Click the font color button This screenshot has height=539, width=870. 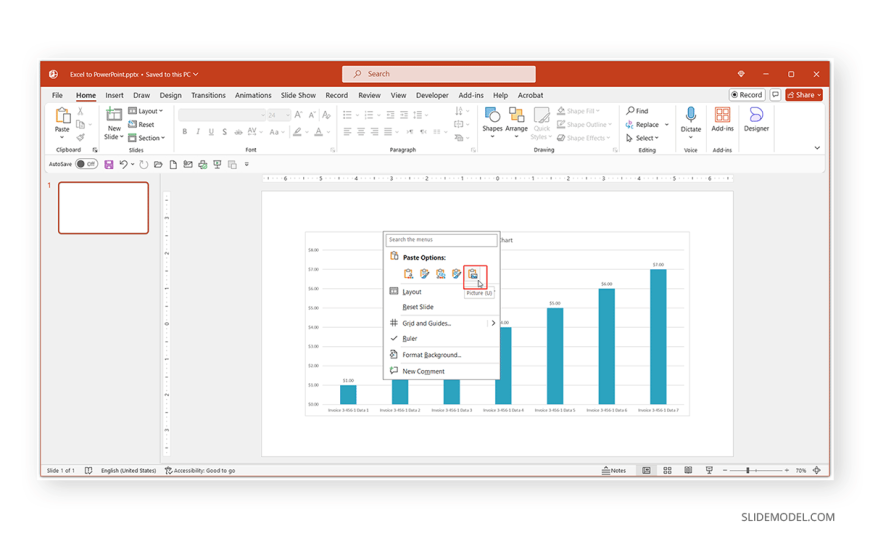coord(318,132)
